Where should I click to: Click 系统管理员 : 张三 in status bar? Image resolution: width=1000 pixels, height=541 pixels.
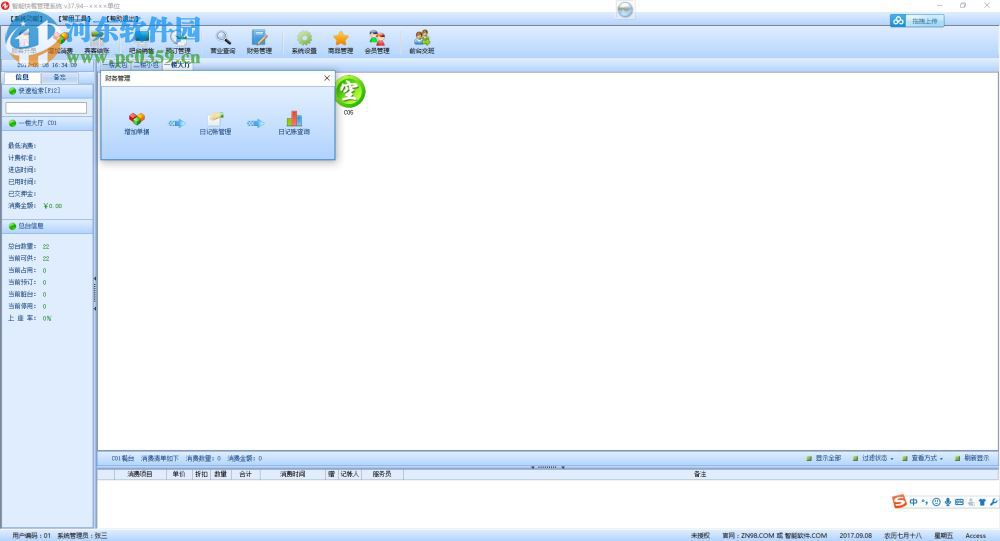[82, 536]
